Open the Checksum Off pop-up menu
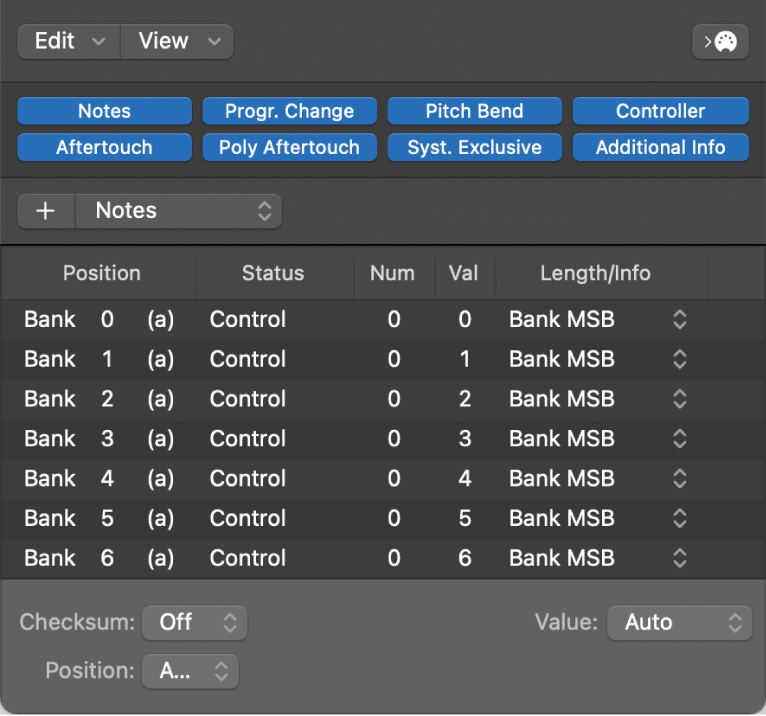 coord(194,623)
